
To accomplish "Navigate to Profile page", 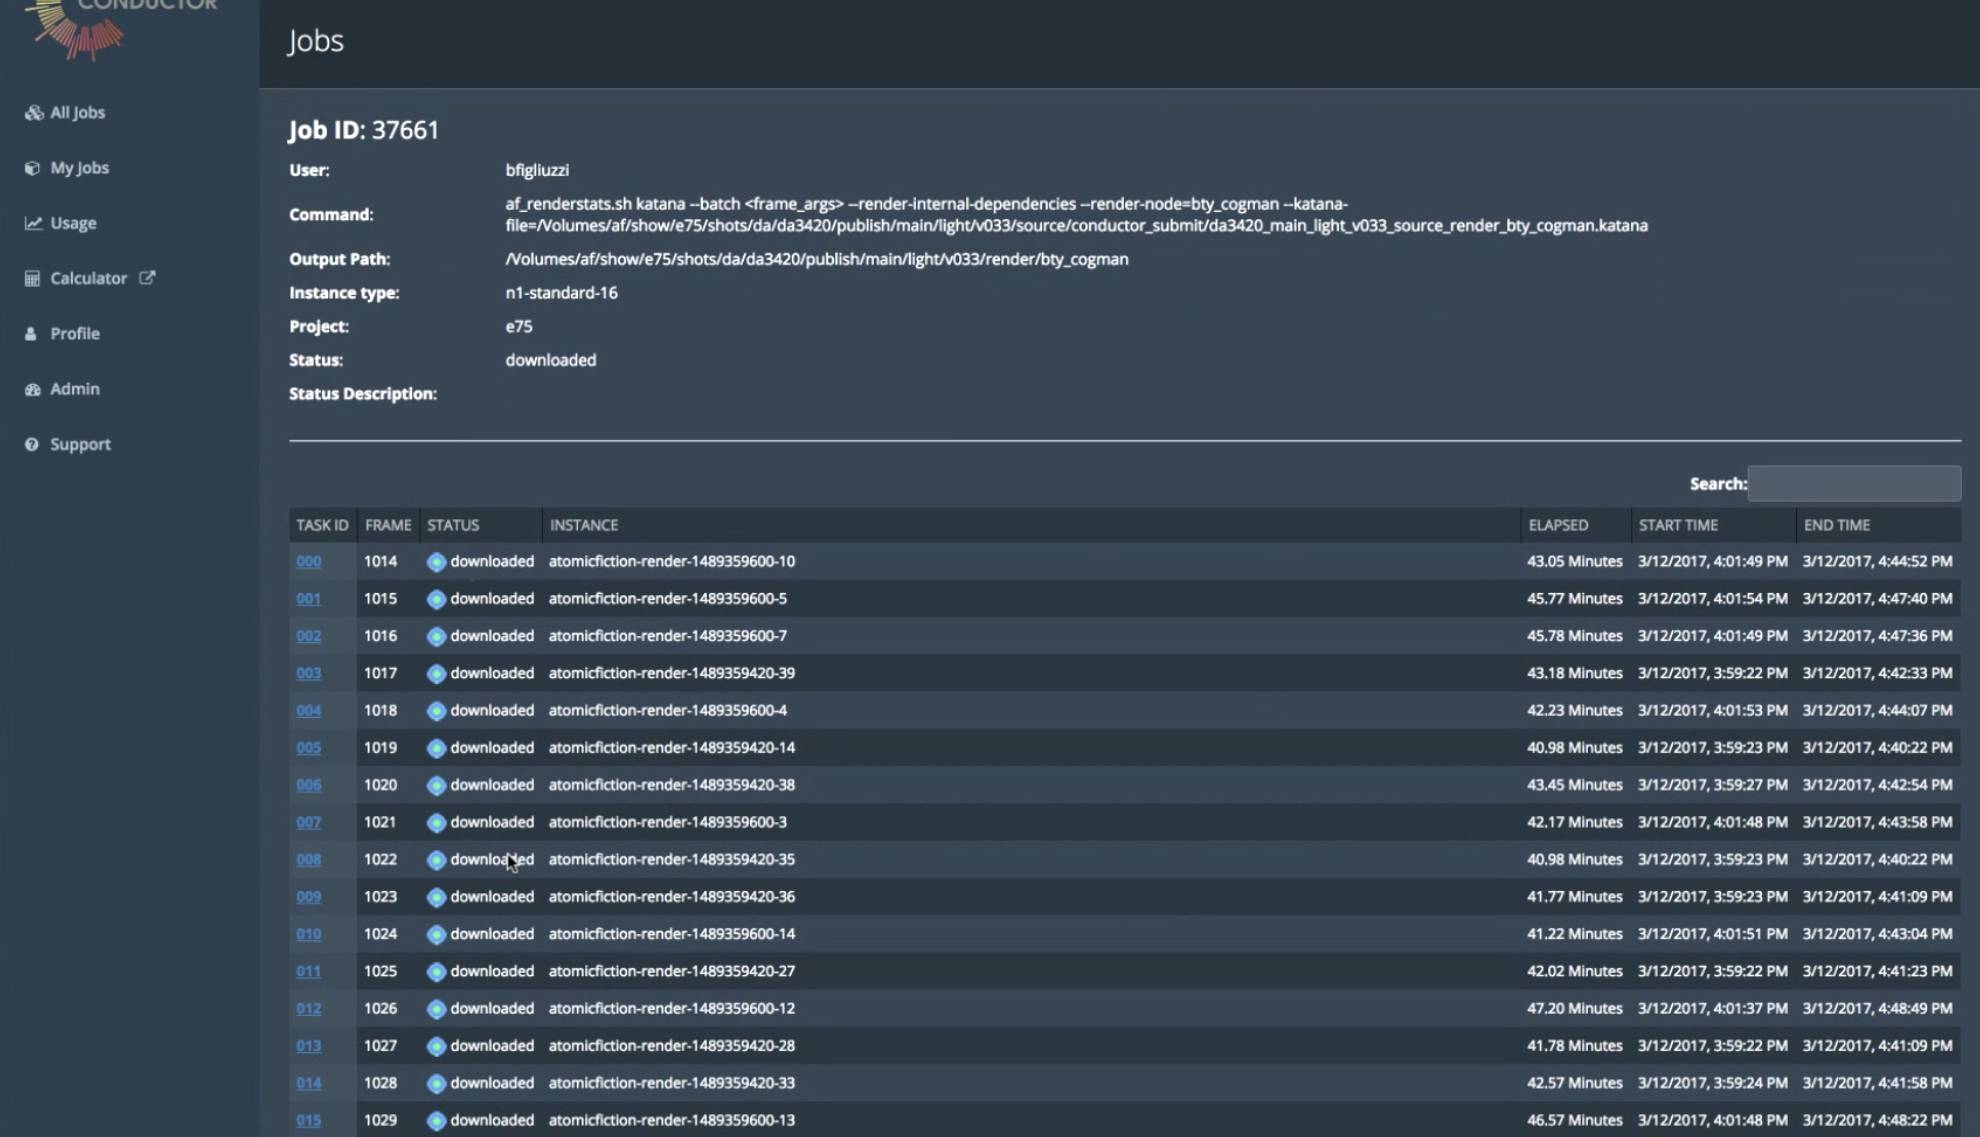I will pos(75,334).
